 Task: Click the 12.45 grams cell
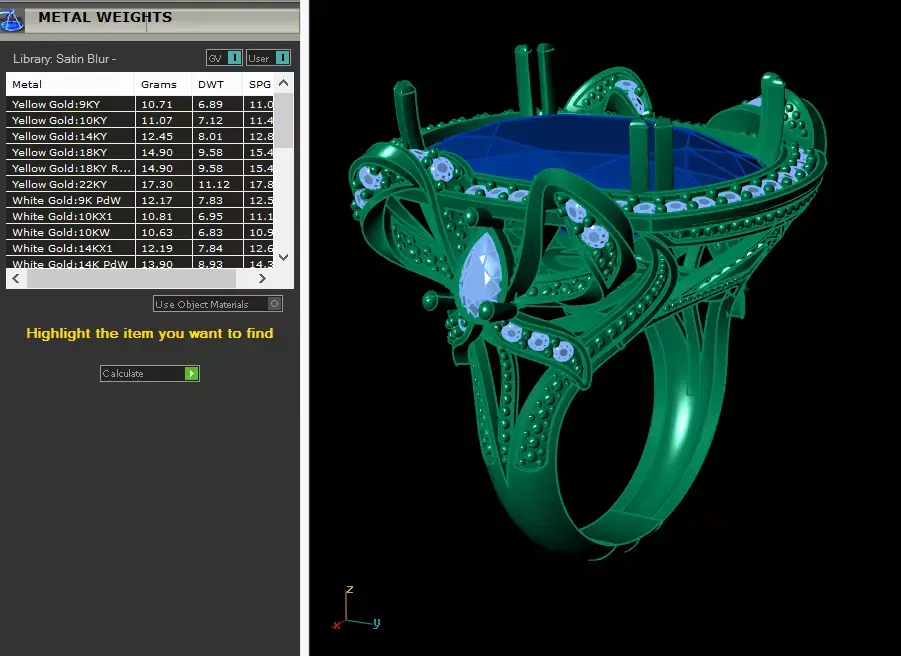tap(163, 137)
